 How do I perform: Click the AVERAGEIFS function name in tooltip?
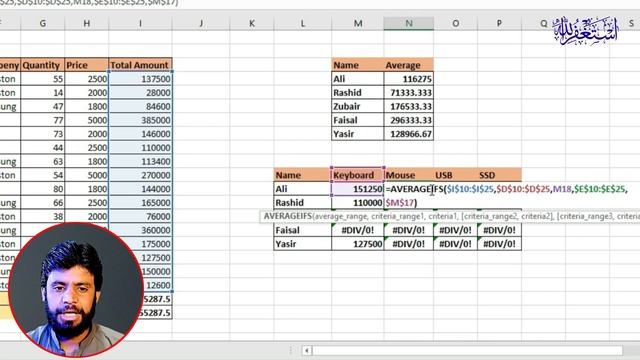click(287, 216)
